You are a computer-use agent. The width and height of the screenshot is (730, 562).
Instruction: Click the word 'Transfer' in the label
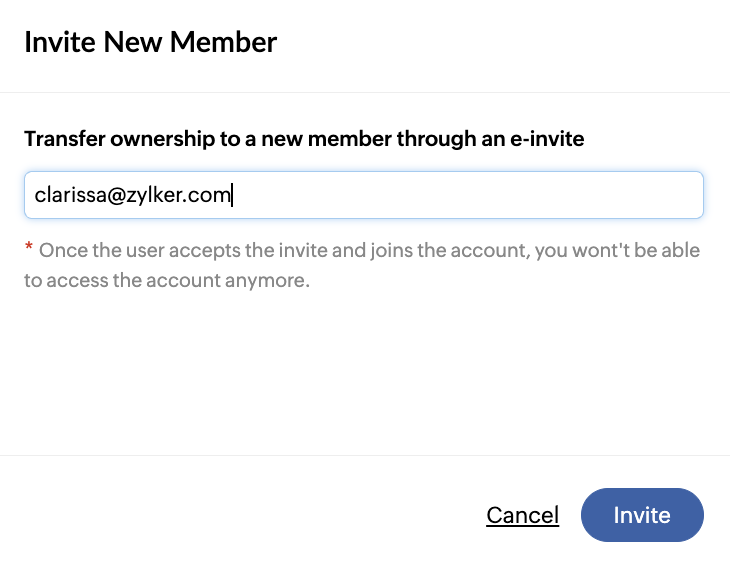click(x=65, y=139)
